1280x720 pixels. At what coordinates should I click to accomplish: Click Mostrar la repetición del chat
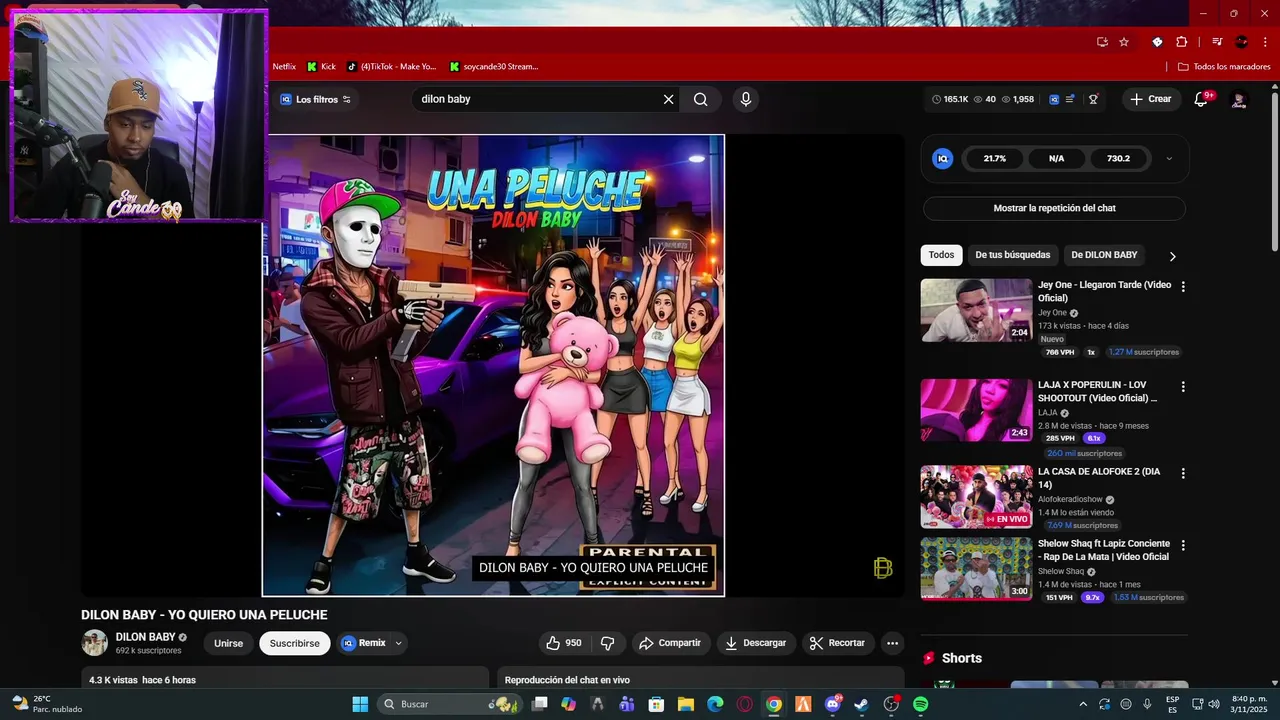[1054, 208]
